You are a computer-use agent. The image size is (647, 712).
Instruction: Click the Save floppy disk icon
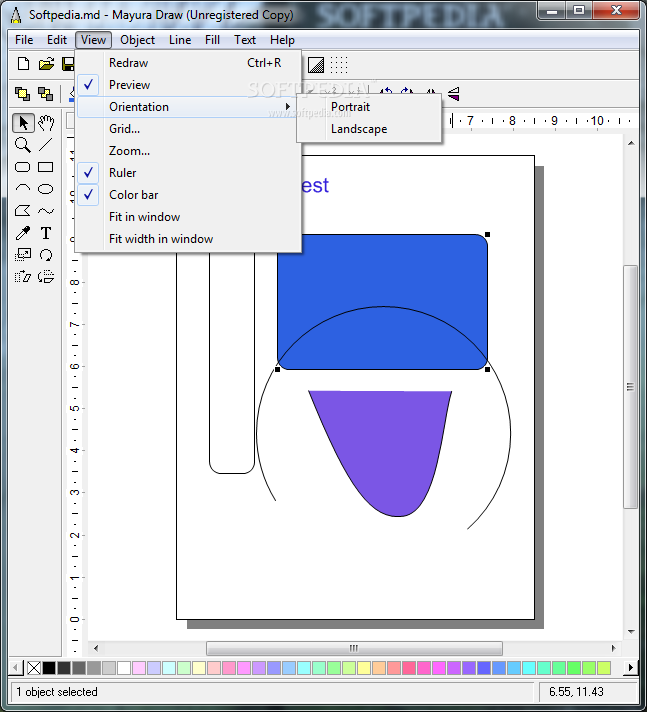click(x=68, y=64)
